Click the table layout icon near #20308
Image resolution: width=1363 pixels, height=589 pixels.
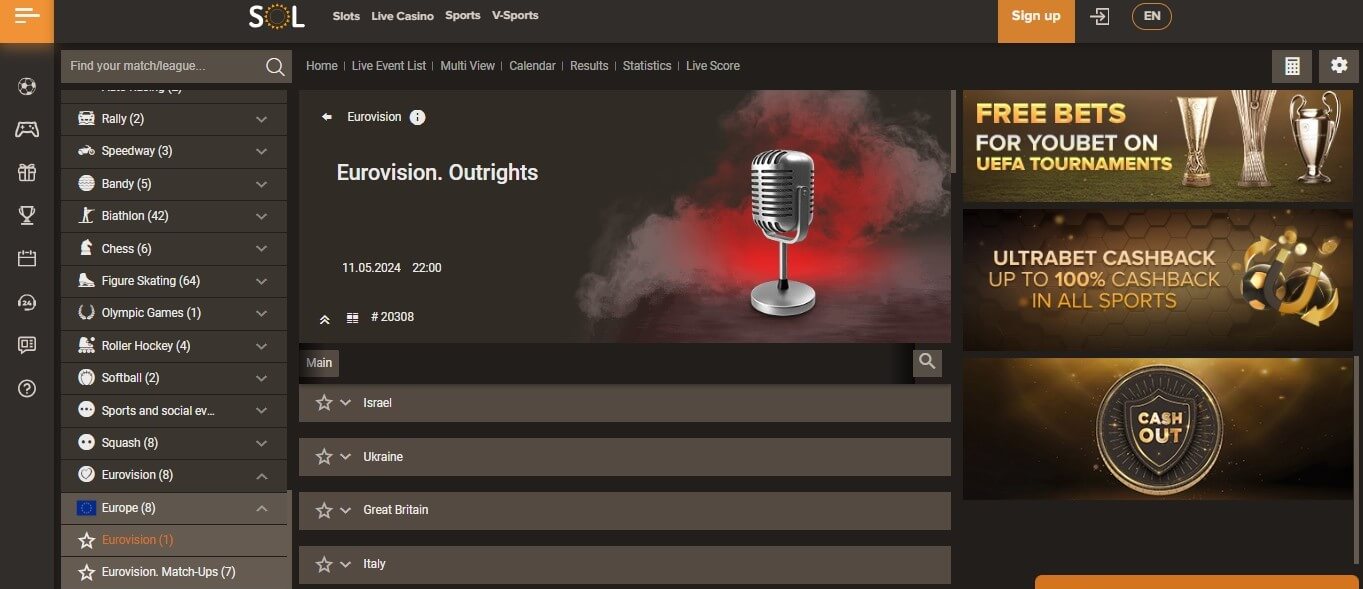352,318
